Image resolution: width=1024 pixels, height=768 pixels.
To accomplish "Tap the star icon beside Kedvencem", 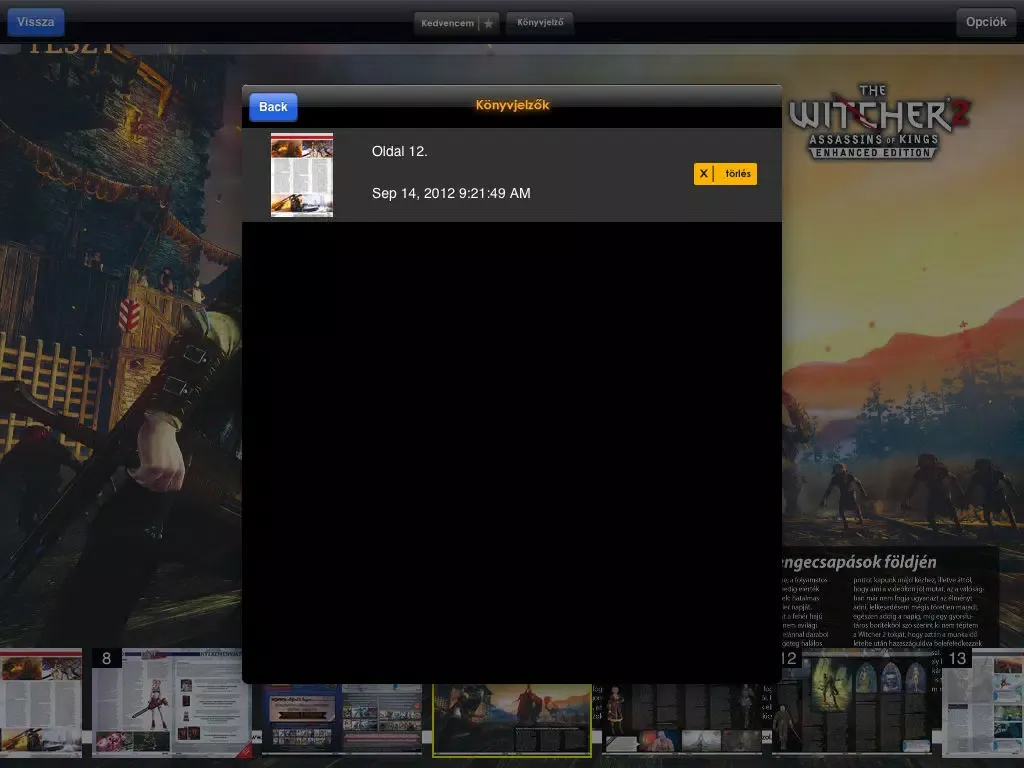I will click(x=488, y=24).
